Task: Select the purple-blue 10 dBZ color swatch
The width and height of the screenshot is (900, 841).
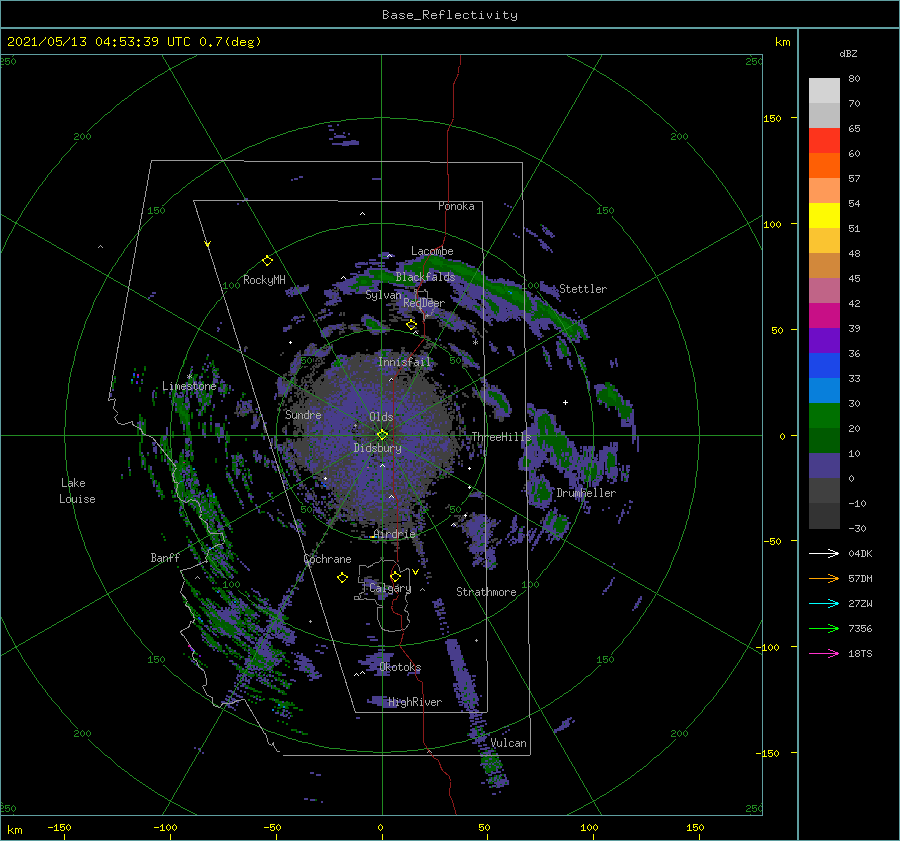Action: [824, 465]
